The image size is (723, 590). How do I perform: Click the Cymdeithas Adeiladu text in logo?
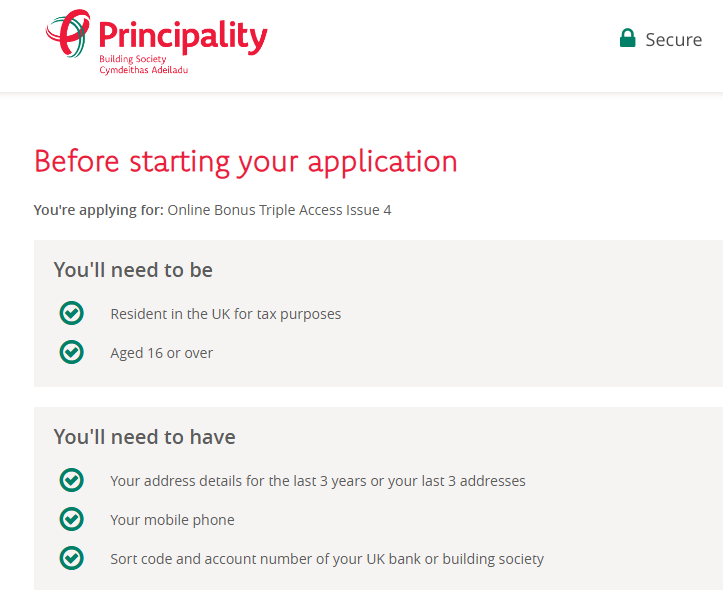144,71
